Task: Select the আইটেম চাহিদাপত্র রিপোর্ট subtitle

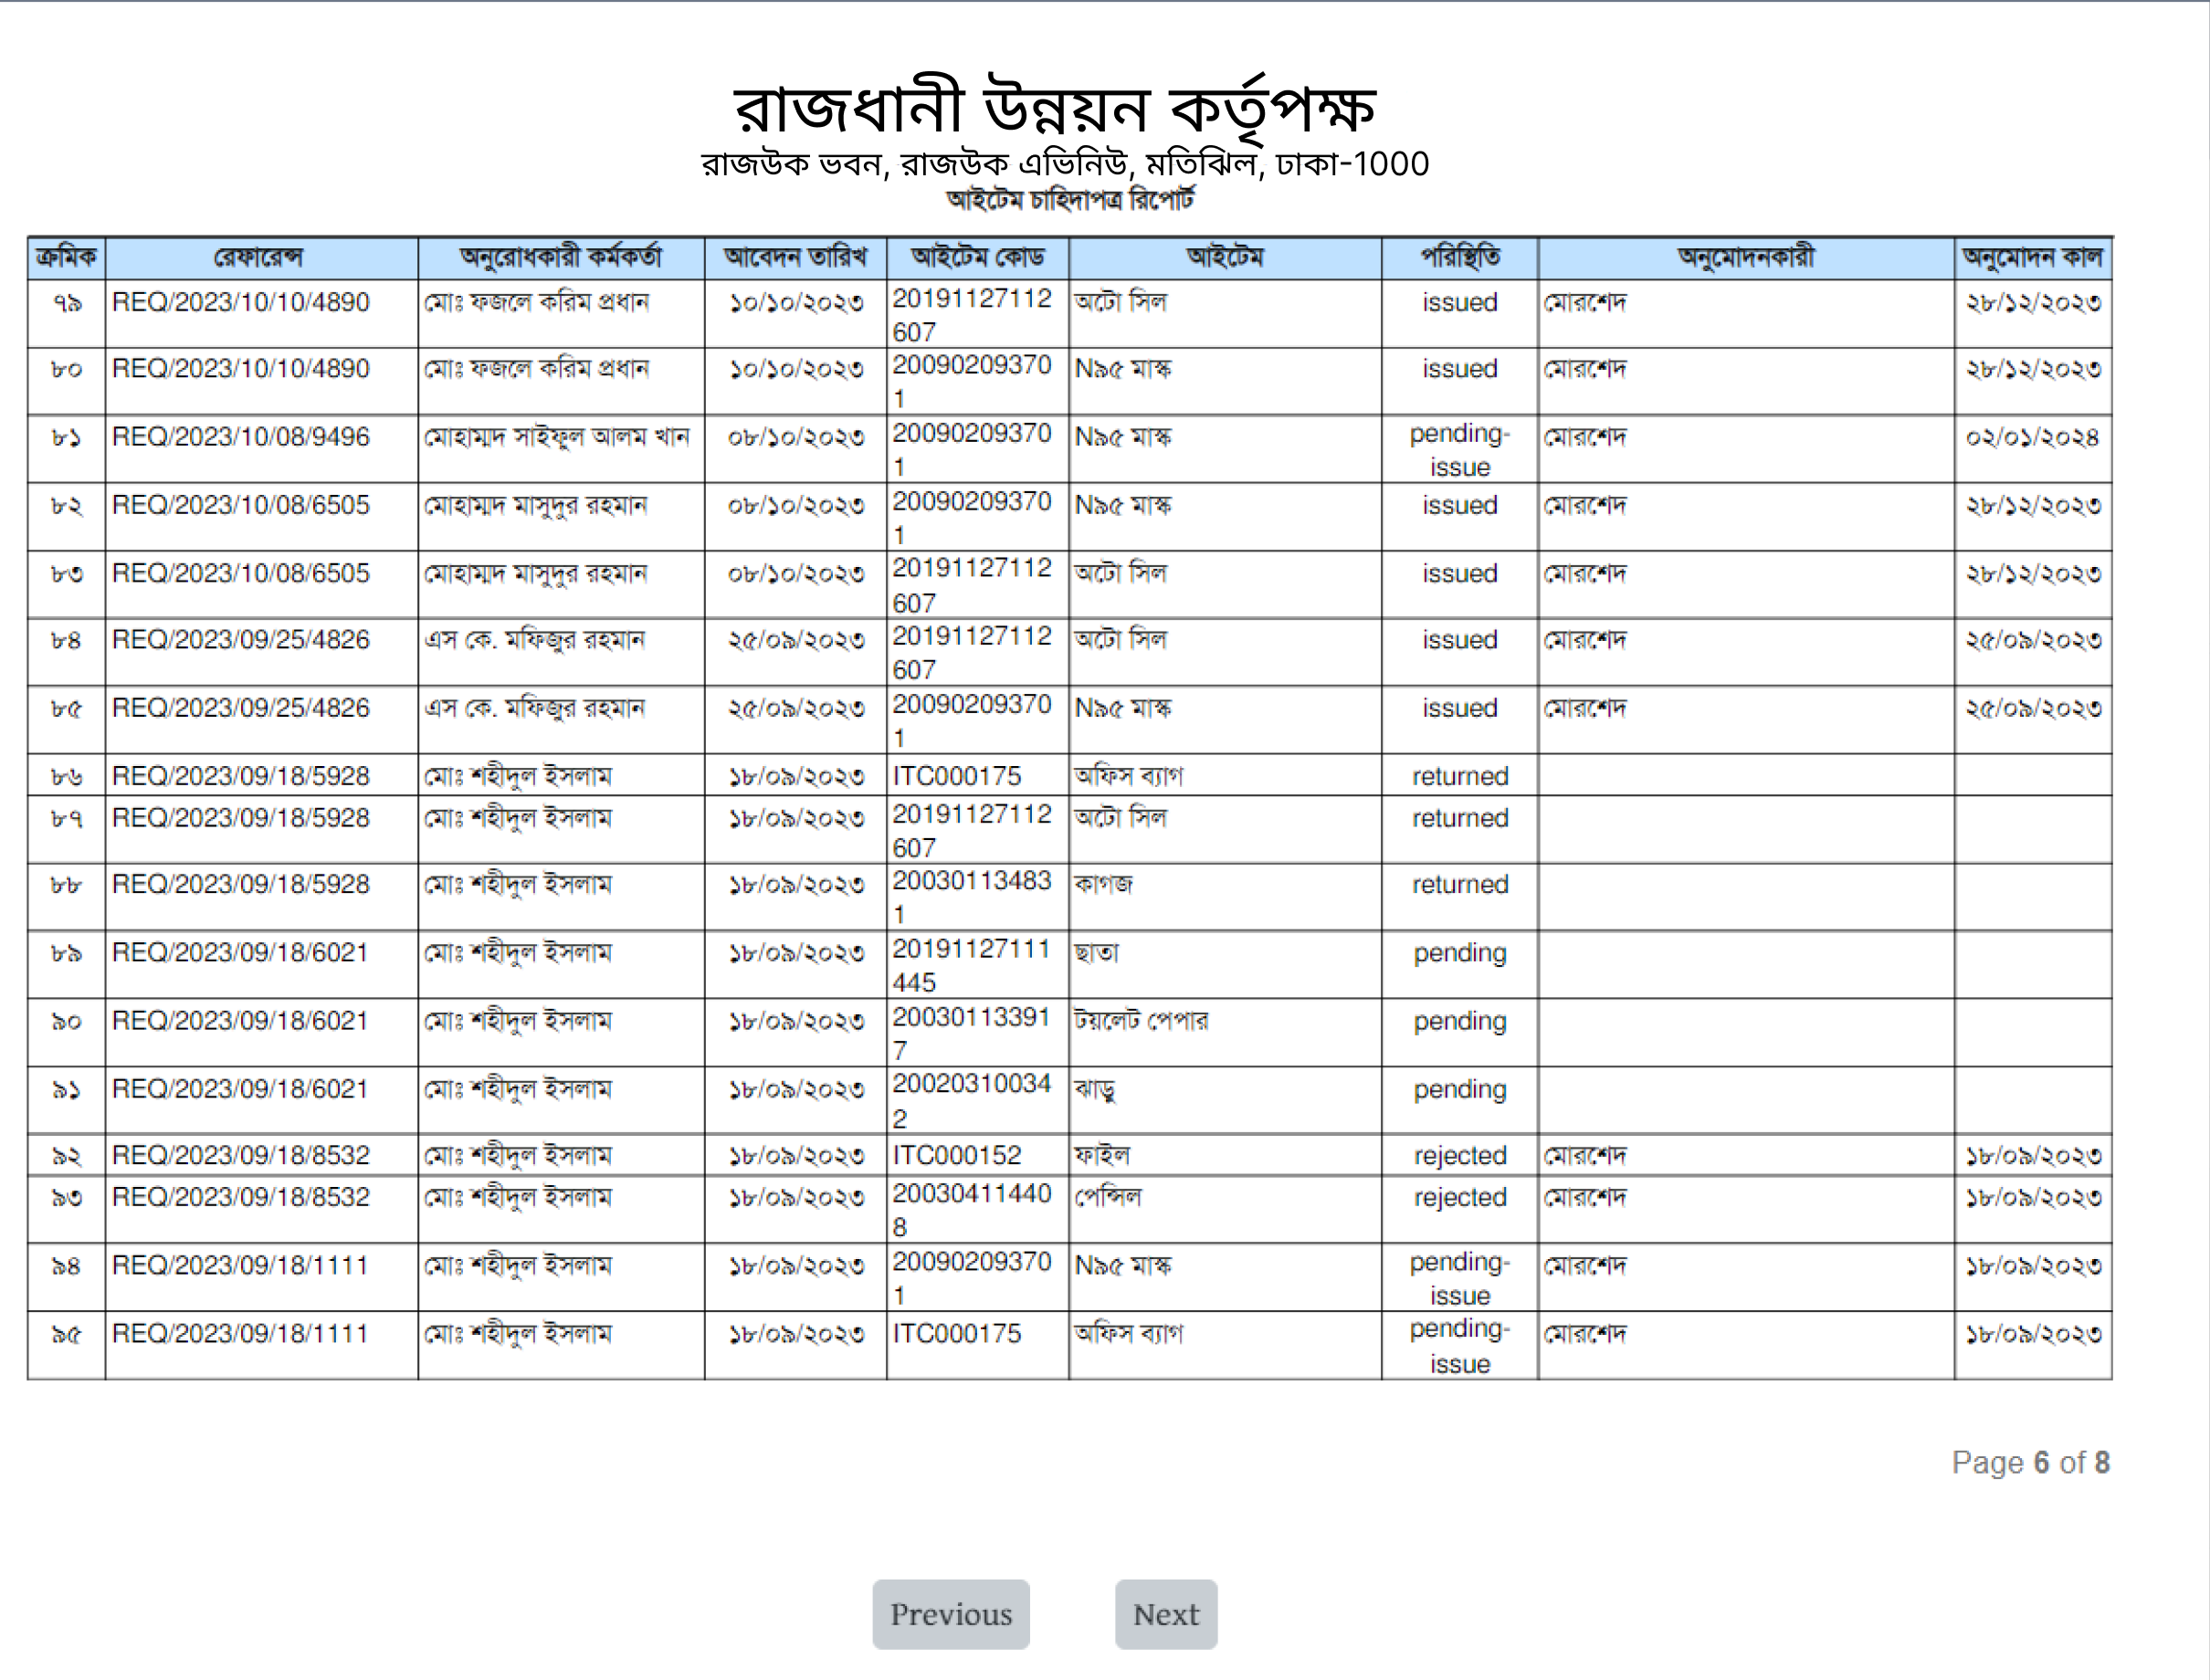Action: [1070, 200]
